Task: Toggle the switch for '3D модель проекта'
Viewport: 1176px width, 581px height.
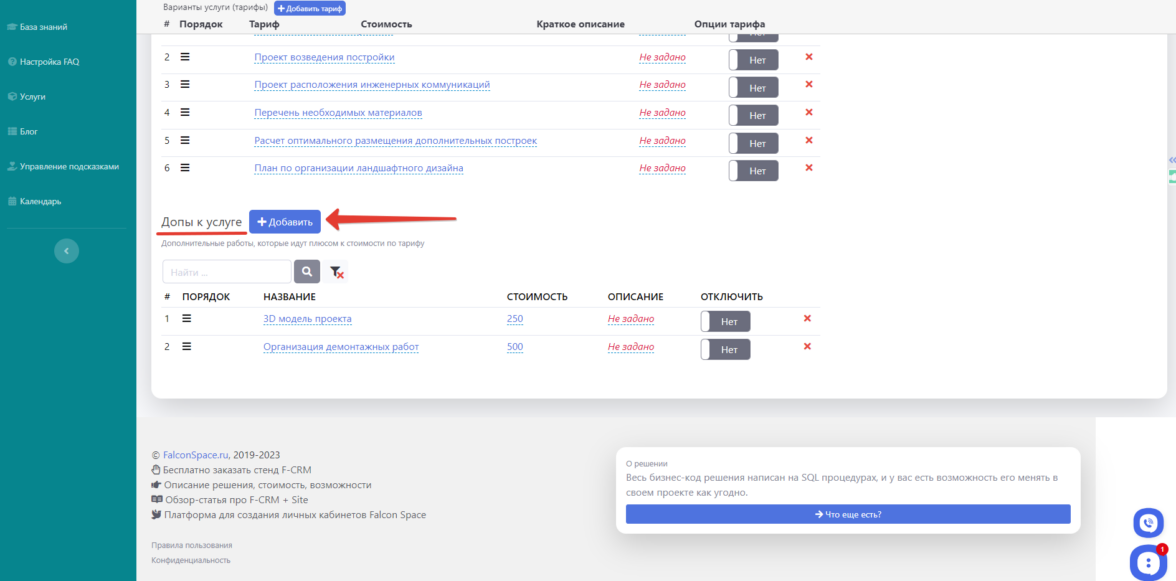Action: [x=725, y=321]
